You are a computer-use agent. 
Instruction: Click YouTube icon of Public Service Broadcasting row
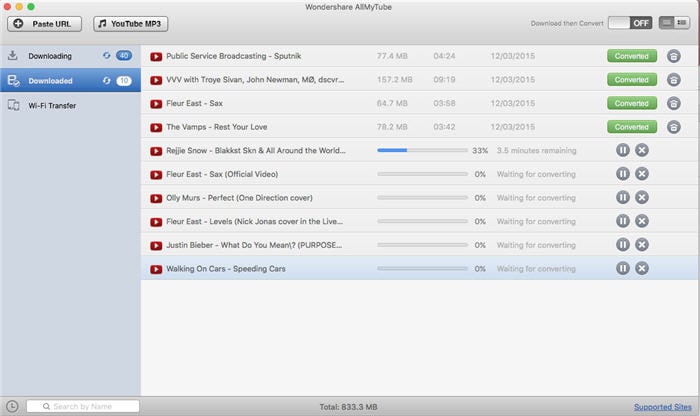click(156, 57)
